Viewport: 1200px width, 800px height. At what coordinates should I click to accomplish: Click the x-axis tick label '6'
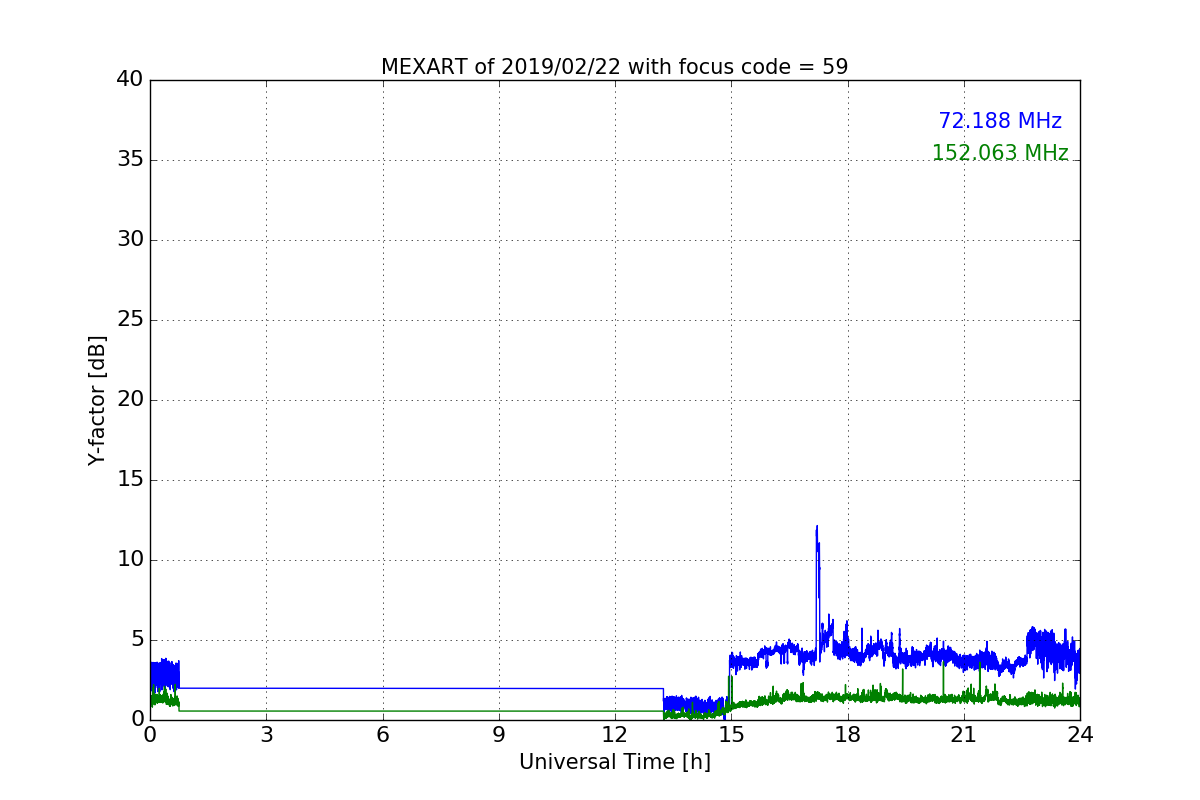(382, 735)
